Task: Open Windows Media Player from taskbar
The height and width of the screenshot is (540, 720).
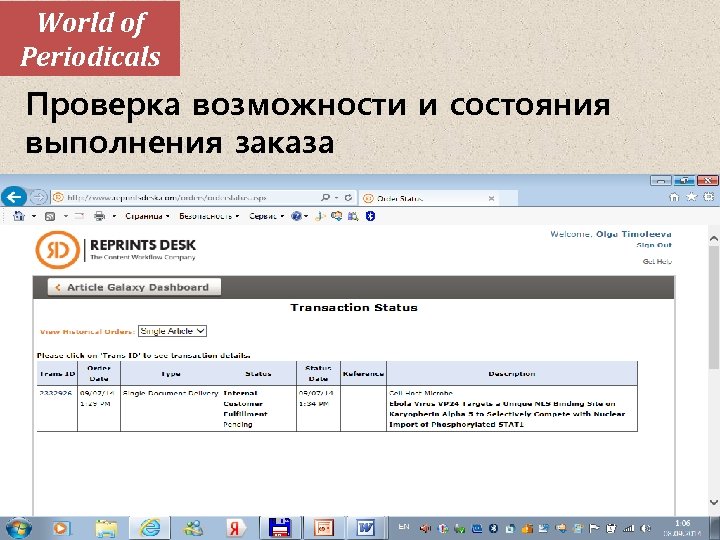Action: (60, 528)
